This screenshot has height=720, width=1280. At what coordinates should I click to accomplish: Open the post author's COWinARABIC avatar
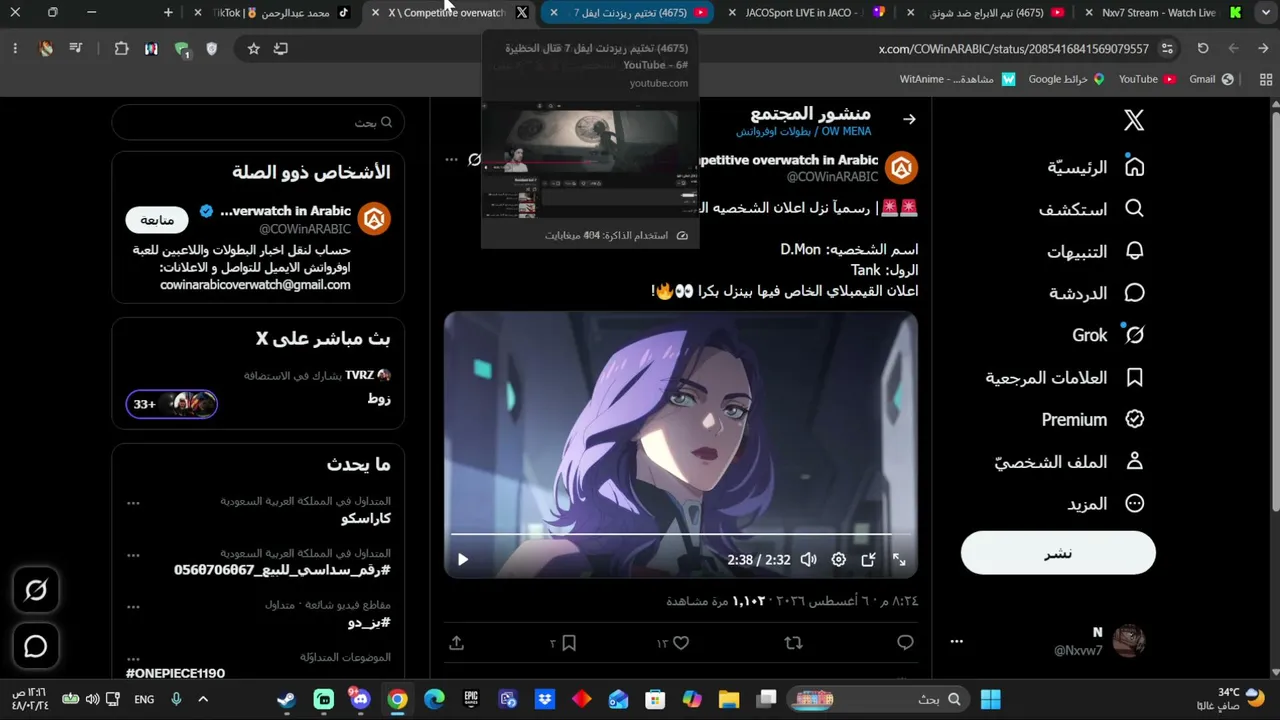(x=902, y=168)
